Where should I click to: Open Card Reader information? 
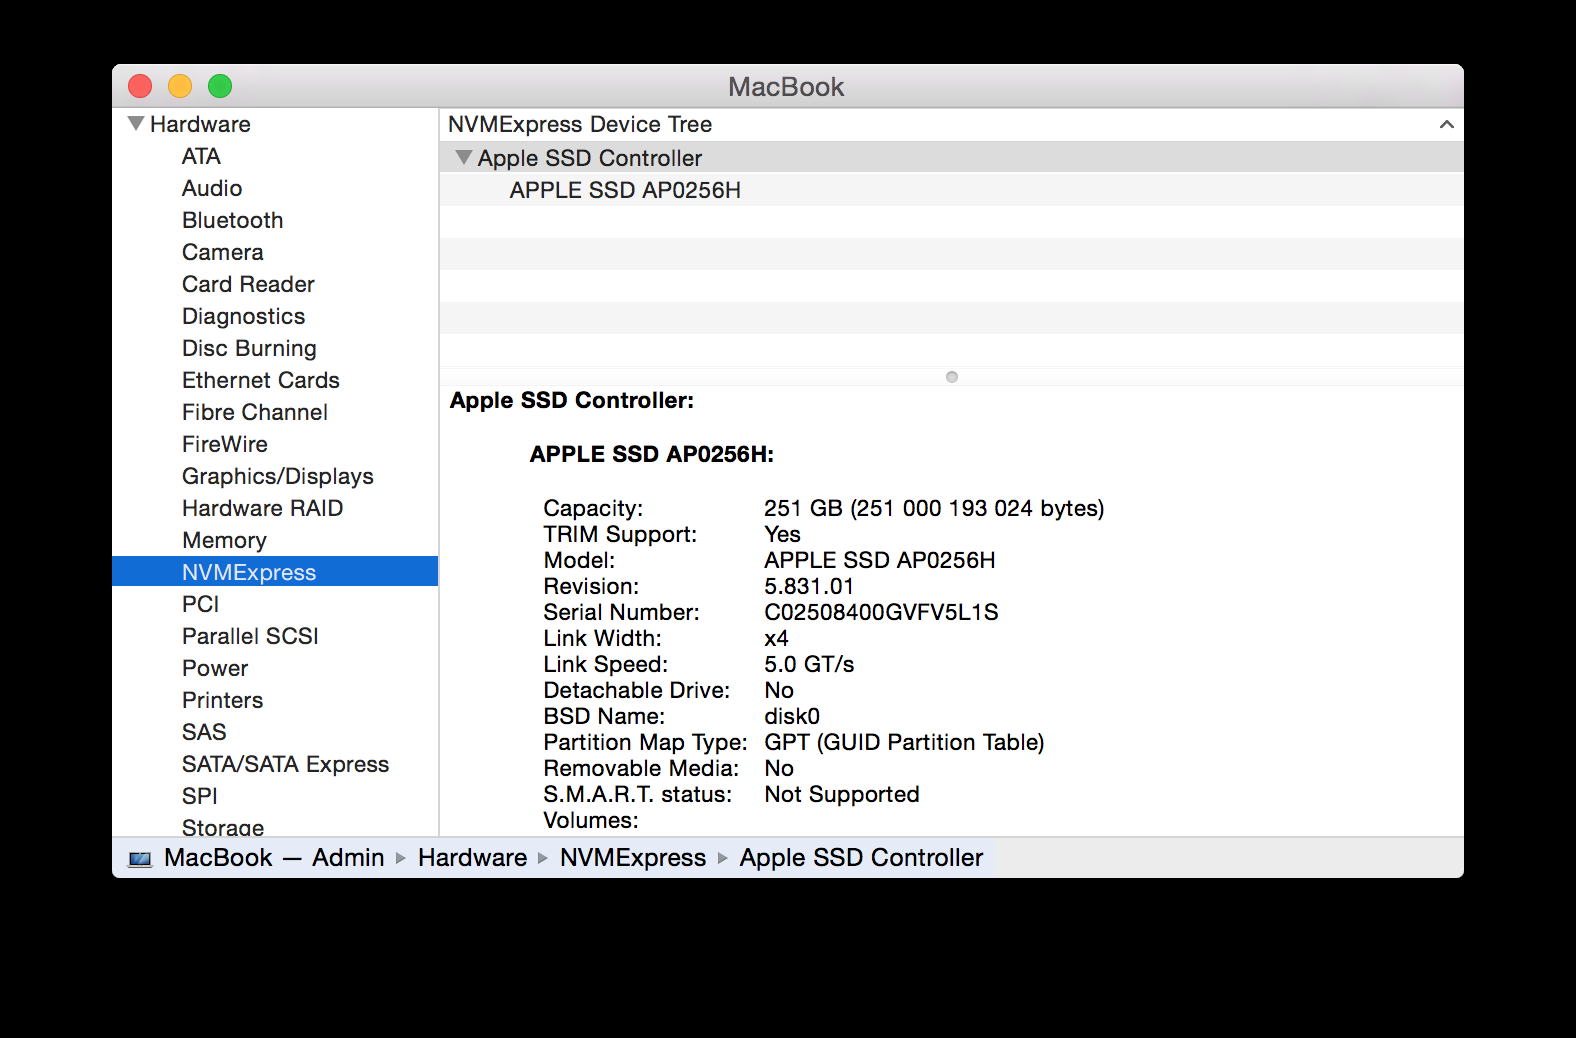point(248,284)
